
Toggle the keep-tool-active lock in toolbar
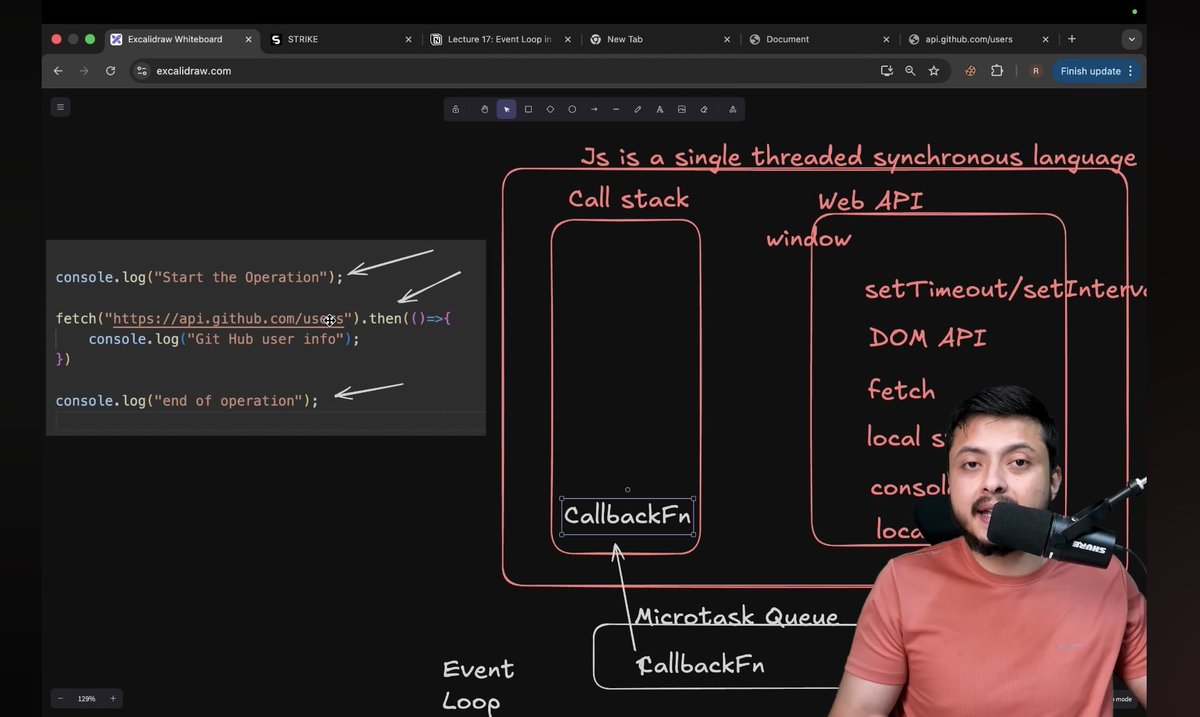455,109
